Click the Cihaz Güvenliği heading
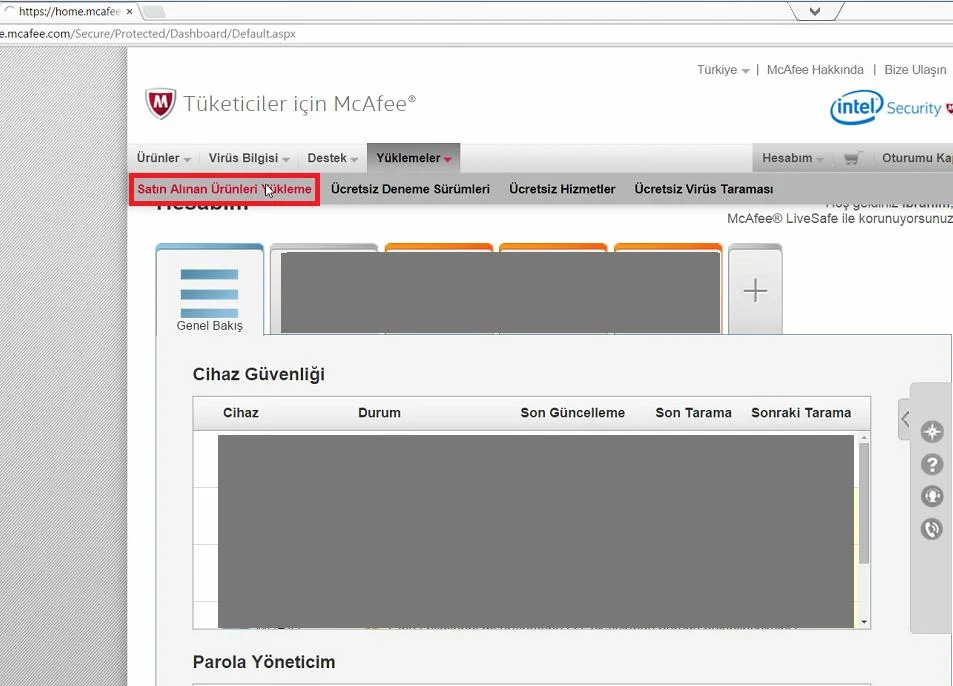The width and height of the screenshot is (953, 686). coord(259,374)
